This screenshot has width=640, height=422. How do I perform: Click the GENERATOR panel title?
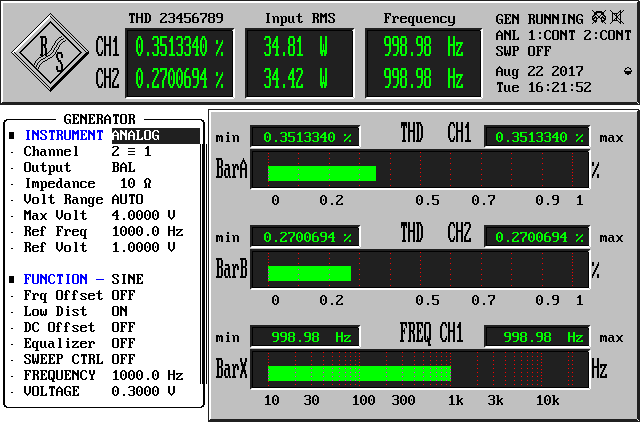click(x=99, y=119)
